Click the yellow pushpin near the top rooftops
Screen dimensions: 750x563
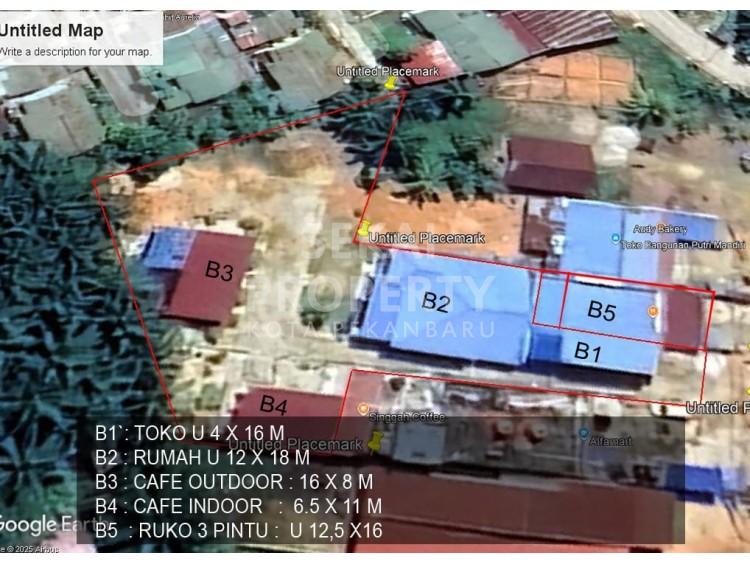[391, 83]
